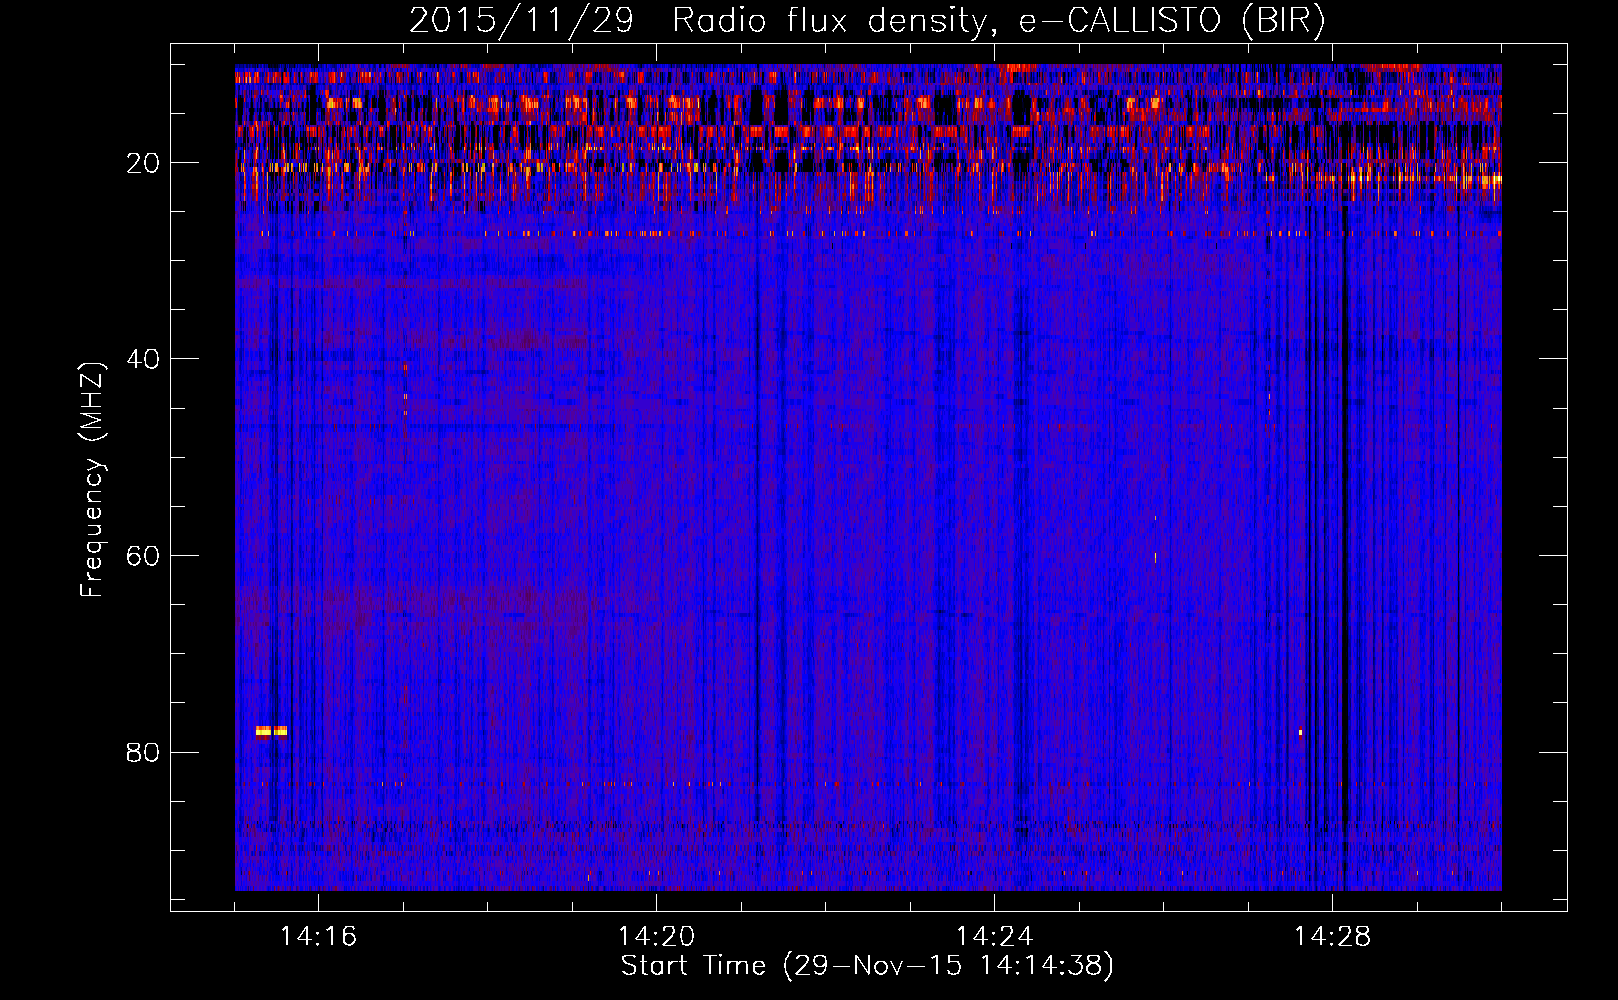Click the orange vertical streak near 14:17 around 42 MHz

pos(405,390)
